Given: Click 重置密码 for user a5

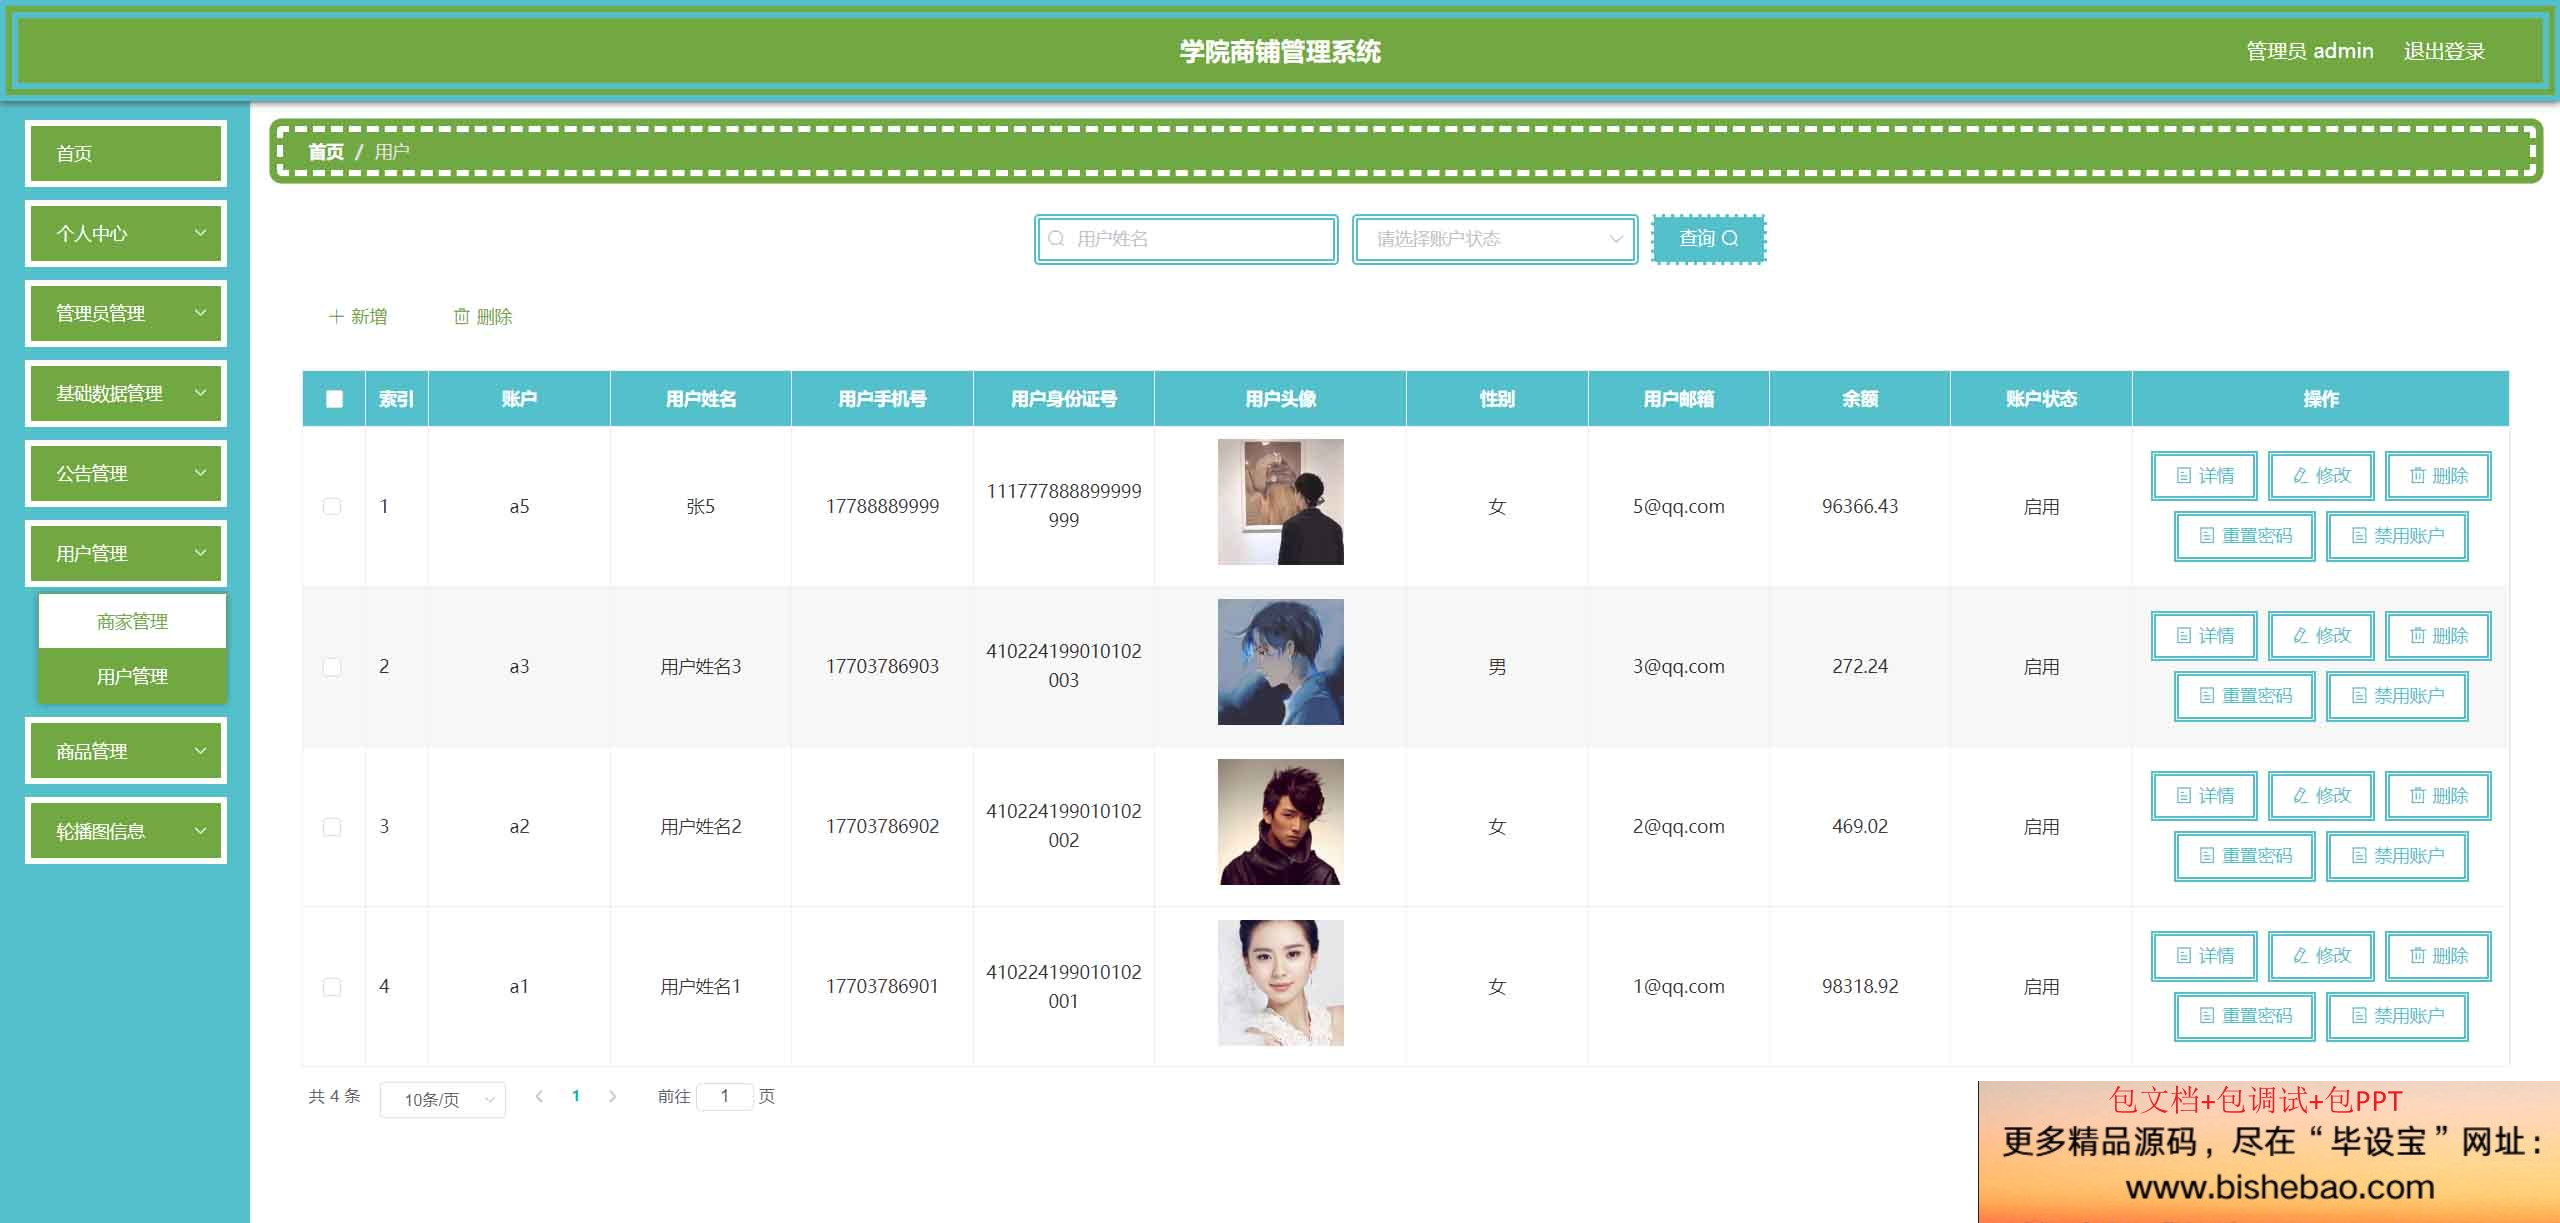Looking at the screenshot, I should [2245, 536].
